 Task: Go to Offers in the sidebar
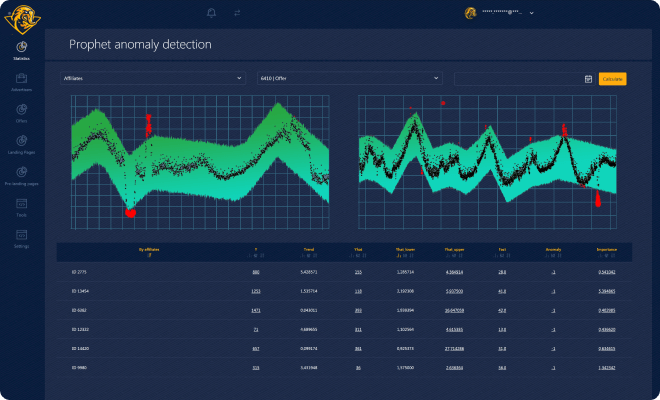point(21,111)
